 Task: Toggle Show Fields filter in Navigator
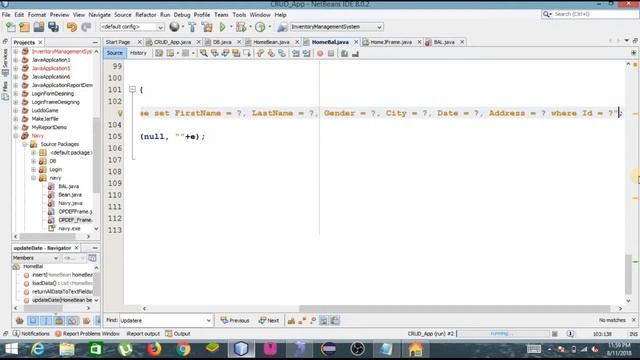click(33, 320)
